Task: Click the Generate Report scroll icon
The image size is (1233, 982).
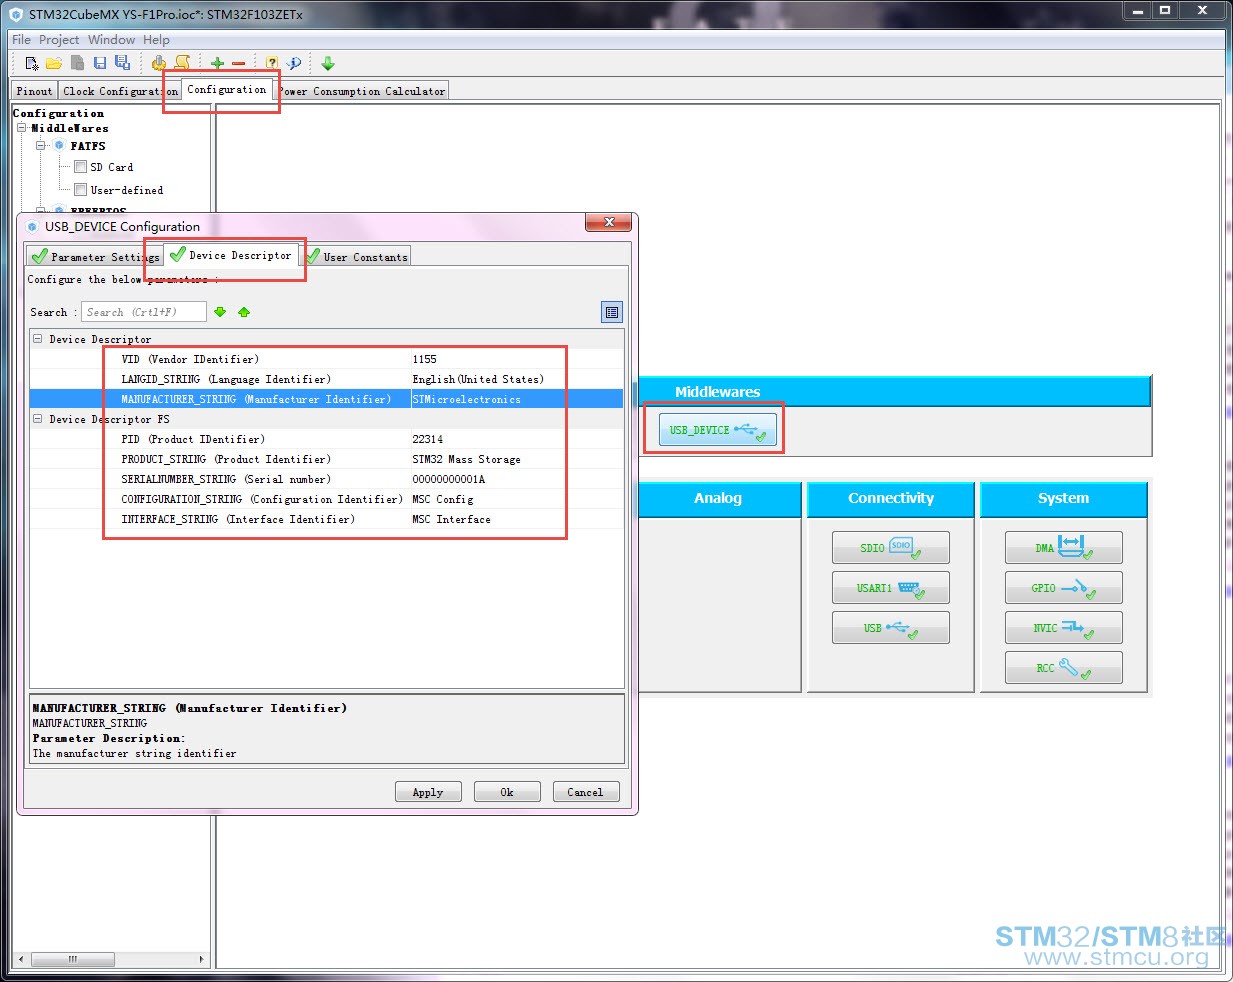Action: [182, 63]
